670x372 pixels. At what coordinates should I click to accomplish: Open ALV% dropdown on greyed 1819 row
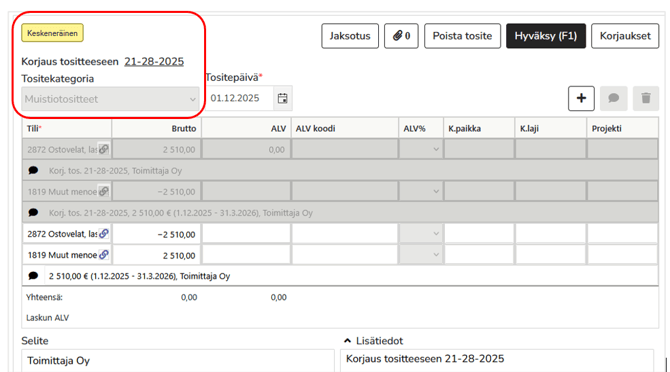click(421, 191)
